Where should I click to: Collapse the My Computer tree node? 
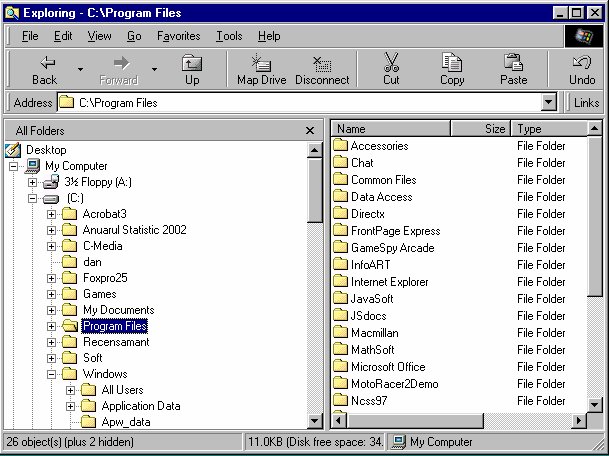pos(13,166)
